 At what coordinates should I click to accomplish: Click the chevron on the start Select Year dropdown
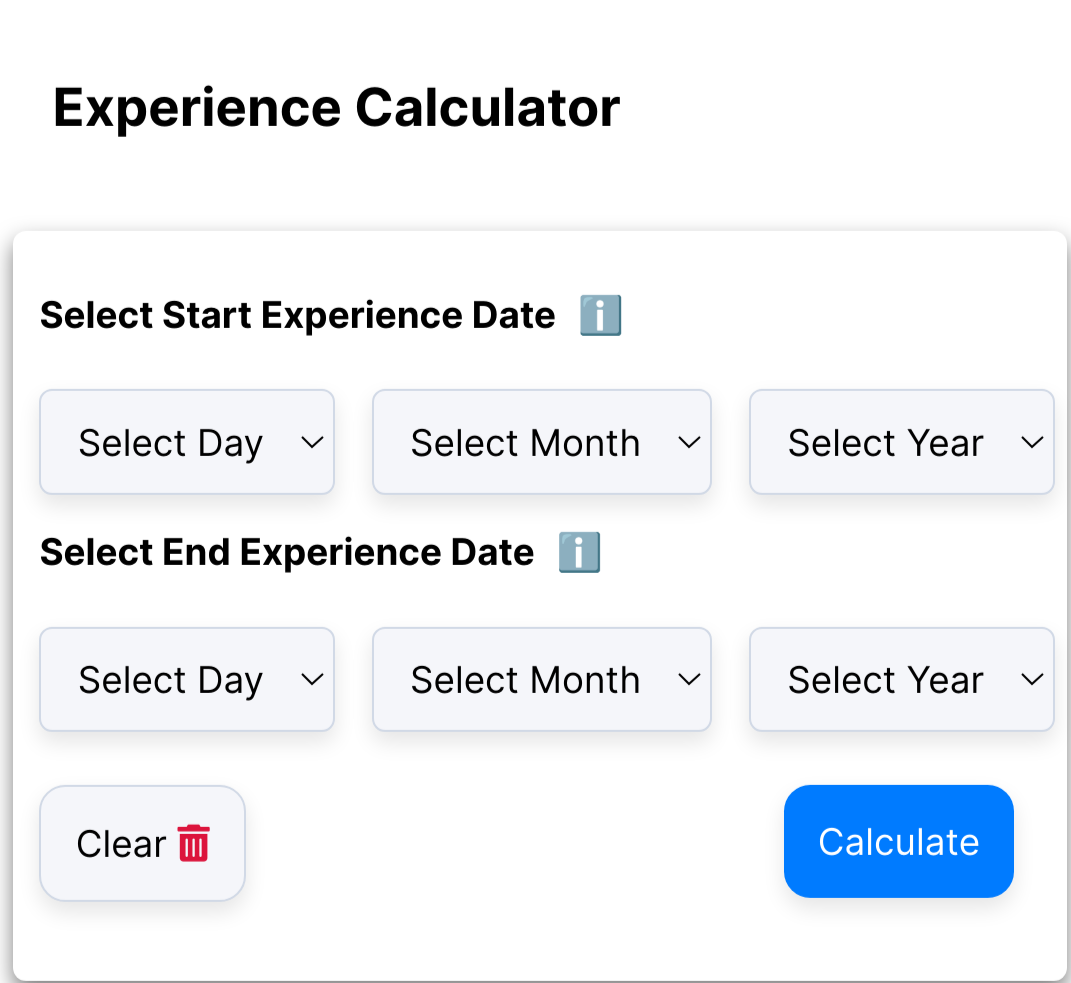(1031, 442)
